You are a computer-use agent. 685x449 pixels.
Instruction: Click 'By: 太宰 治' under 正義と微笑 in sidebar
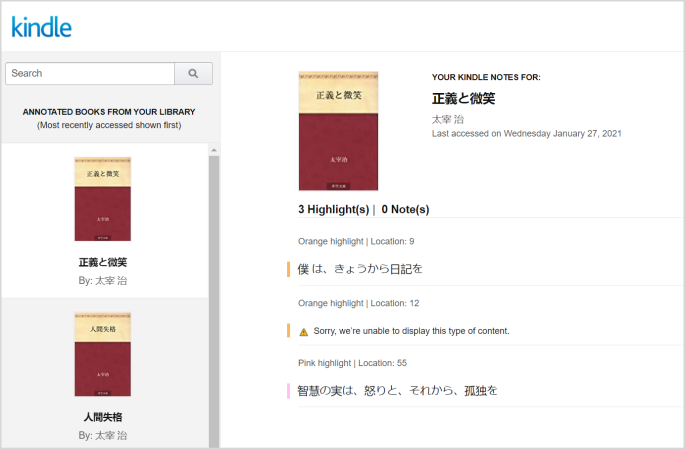(103, 280)
